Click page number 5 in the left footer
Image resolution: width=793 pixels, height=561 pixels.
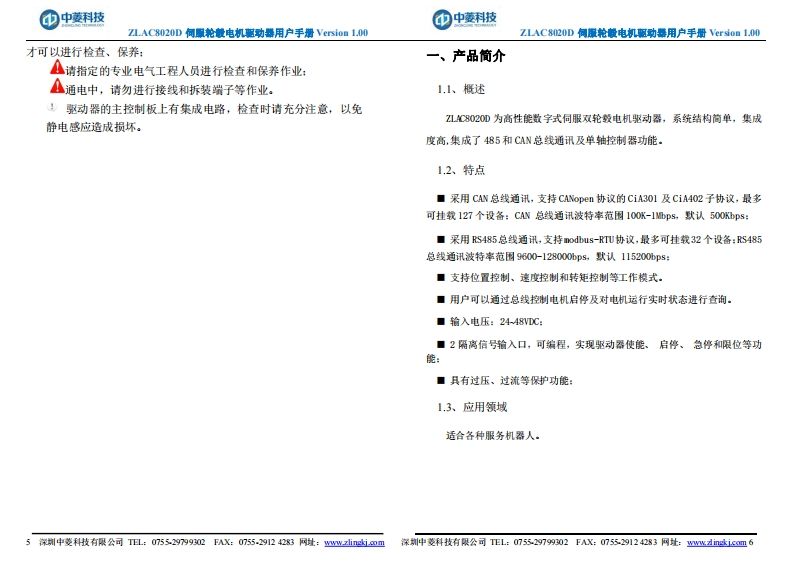pos(28,542)
